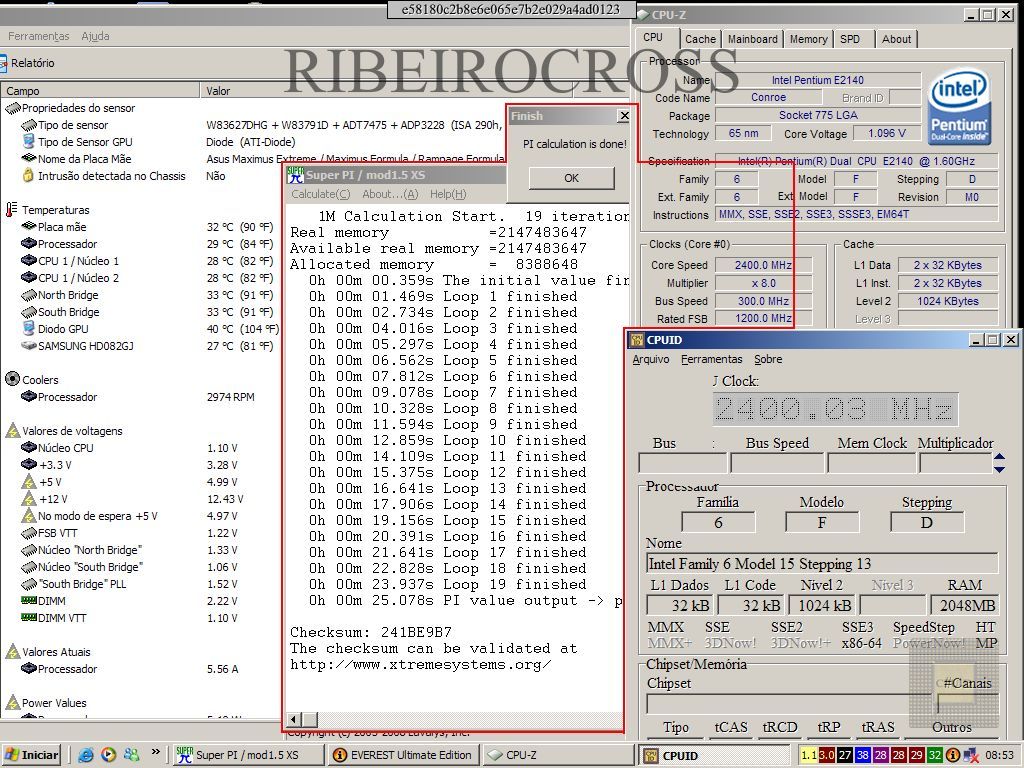Click the Power Values warning icon
Viewport: 1024px width, 768px height.
pos(12,703)
